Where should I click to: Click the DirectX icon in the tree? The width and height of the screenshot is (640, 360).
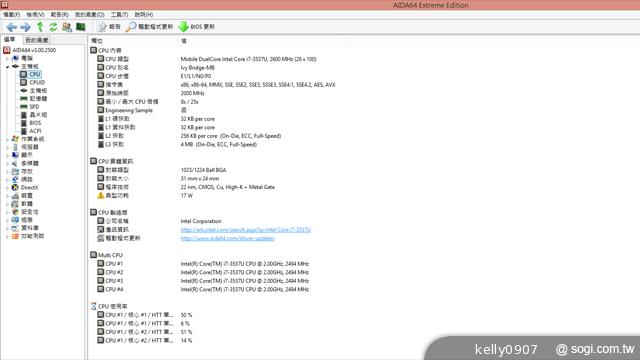click(15, 187)
